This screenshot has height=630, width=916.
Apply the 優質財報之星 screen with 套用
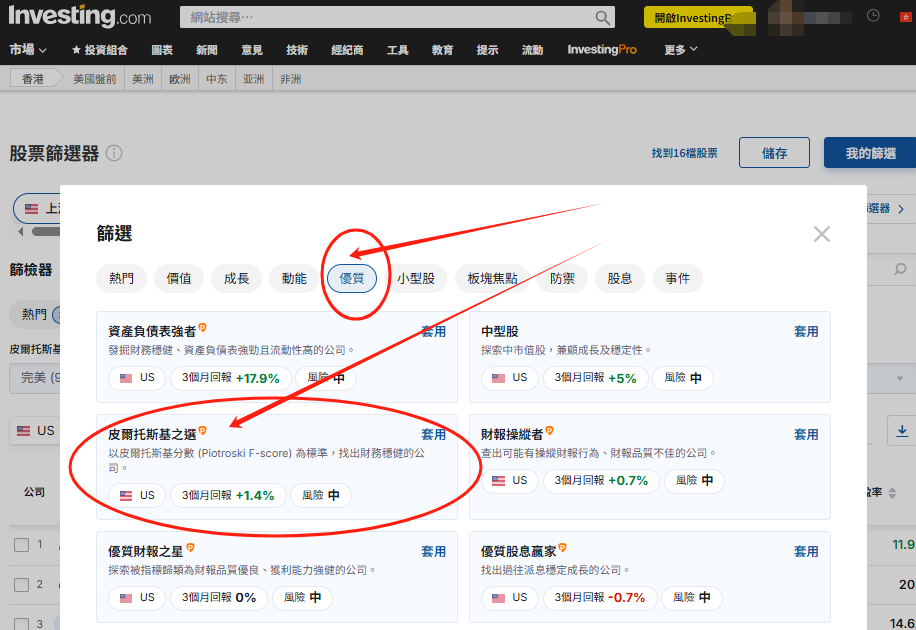click(433, 552)
